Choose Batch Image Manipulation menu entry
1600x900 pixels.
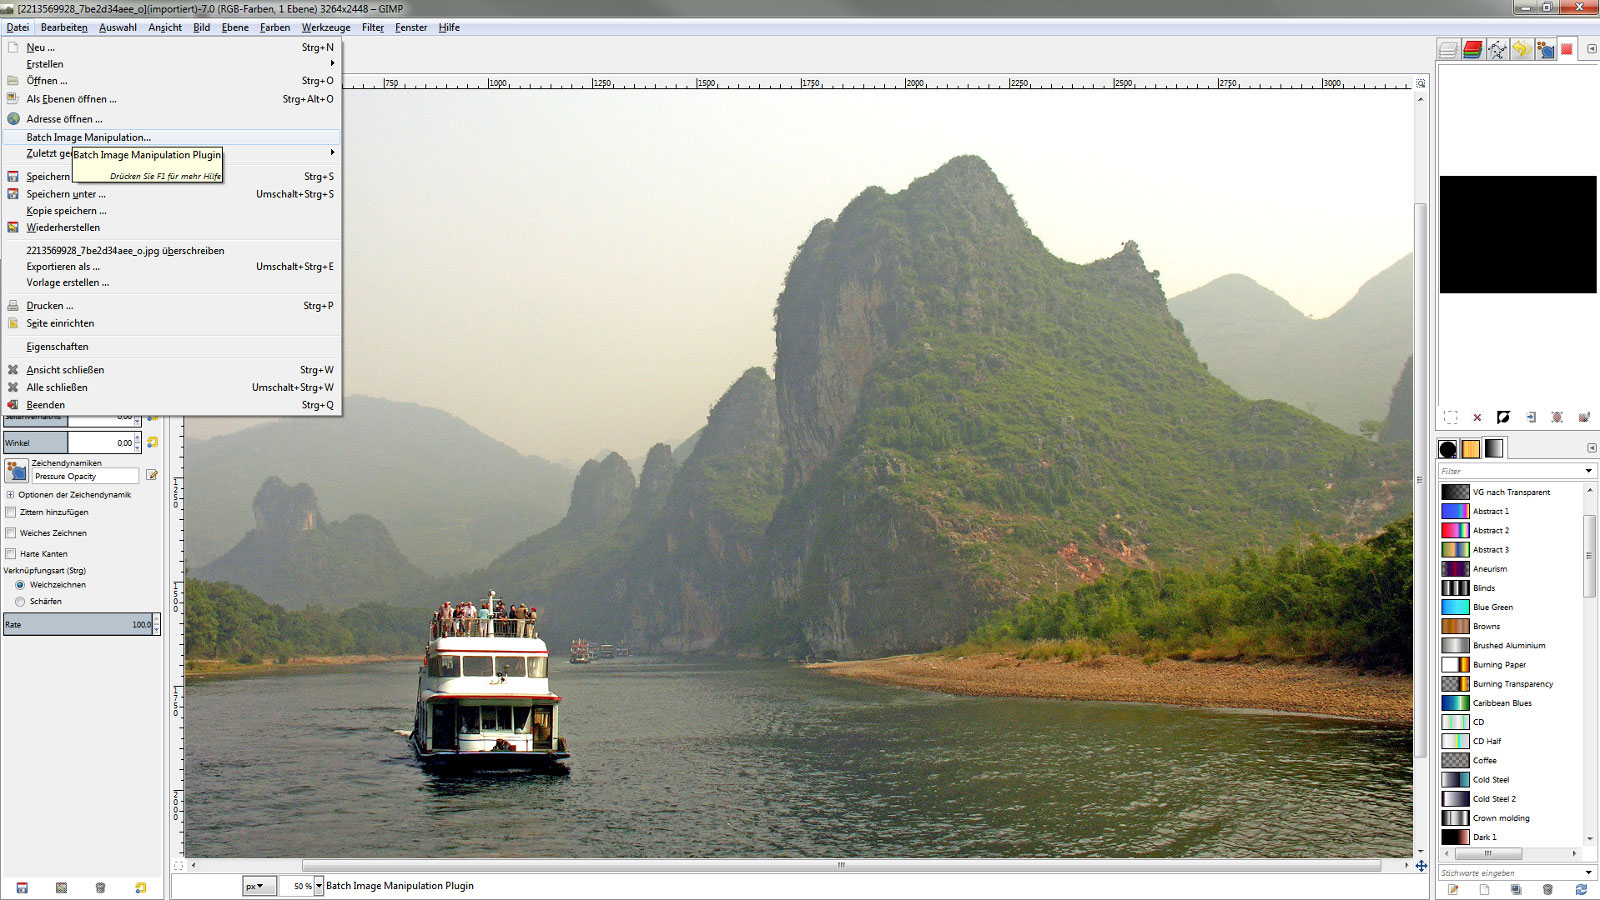89,137
